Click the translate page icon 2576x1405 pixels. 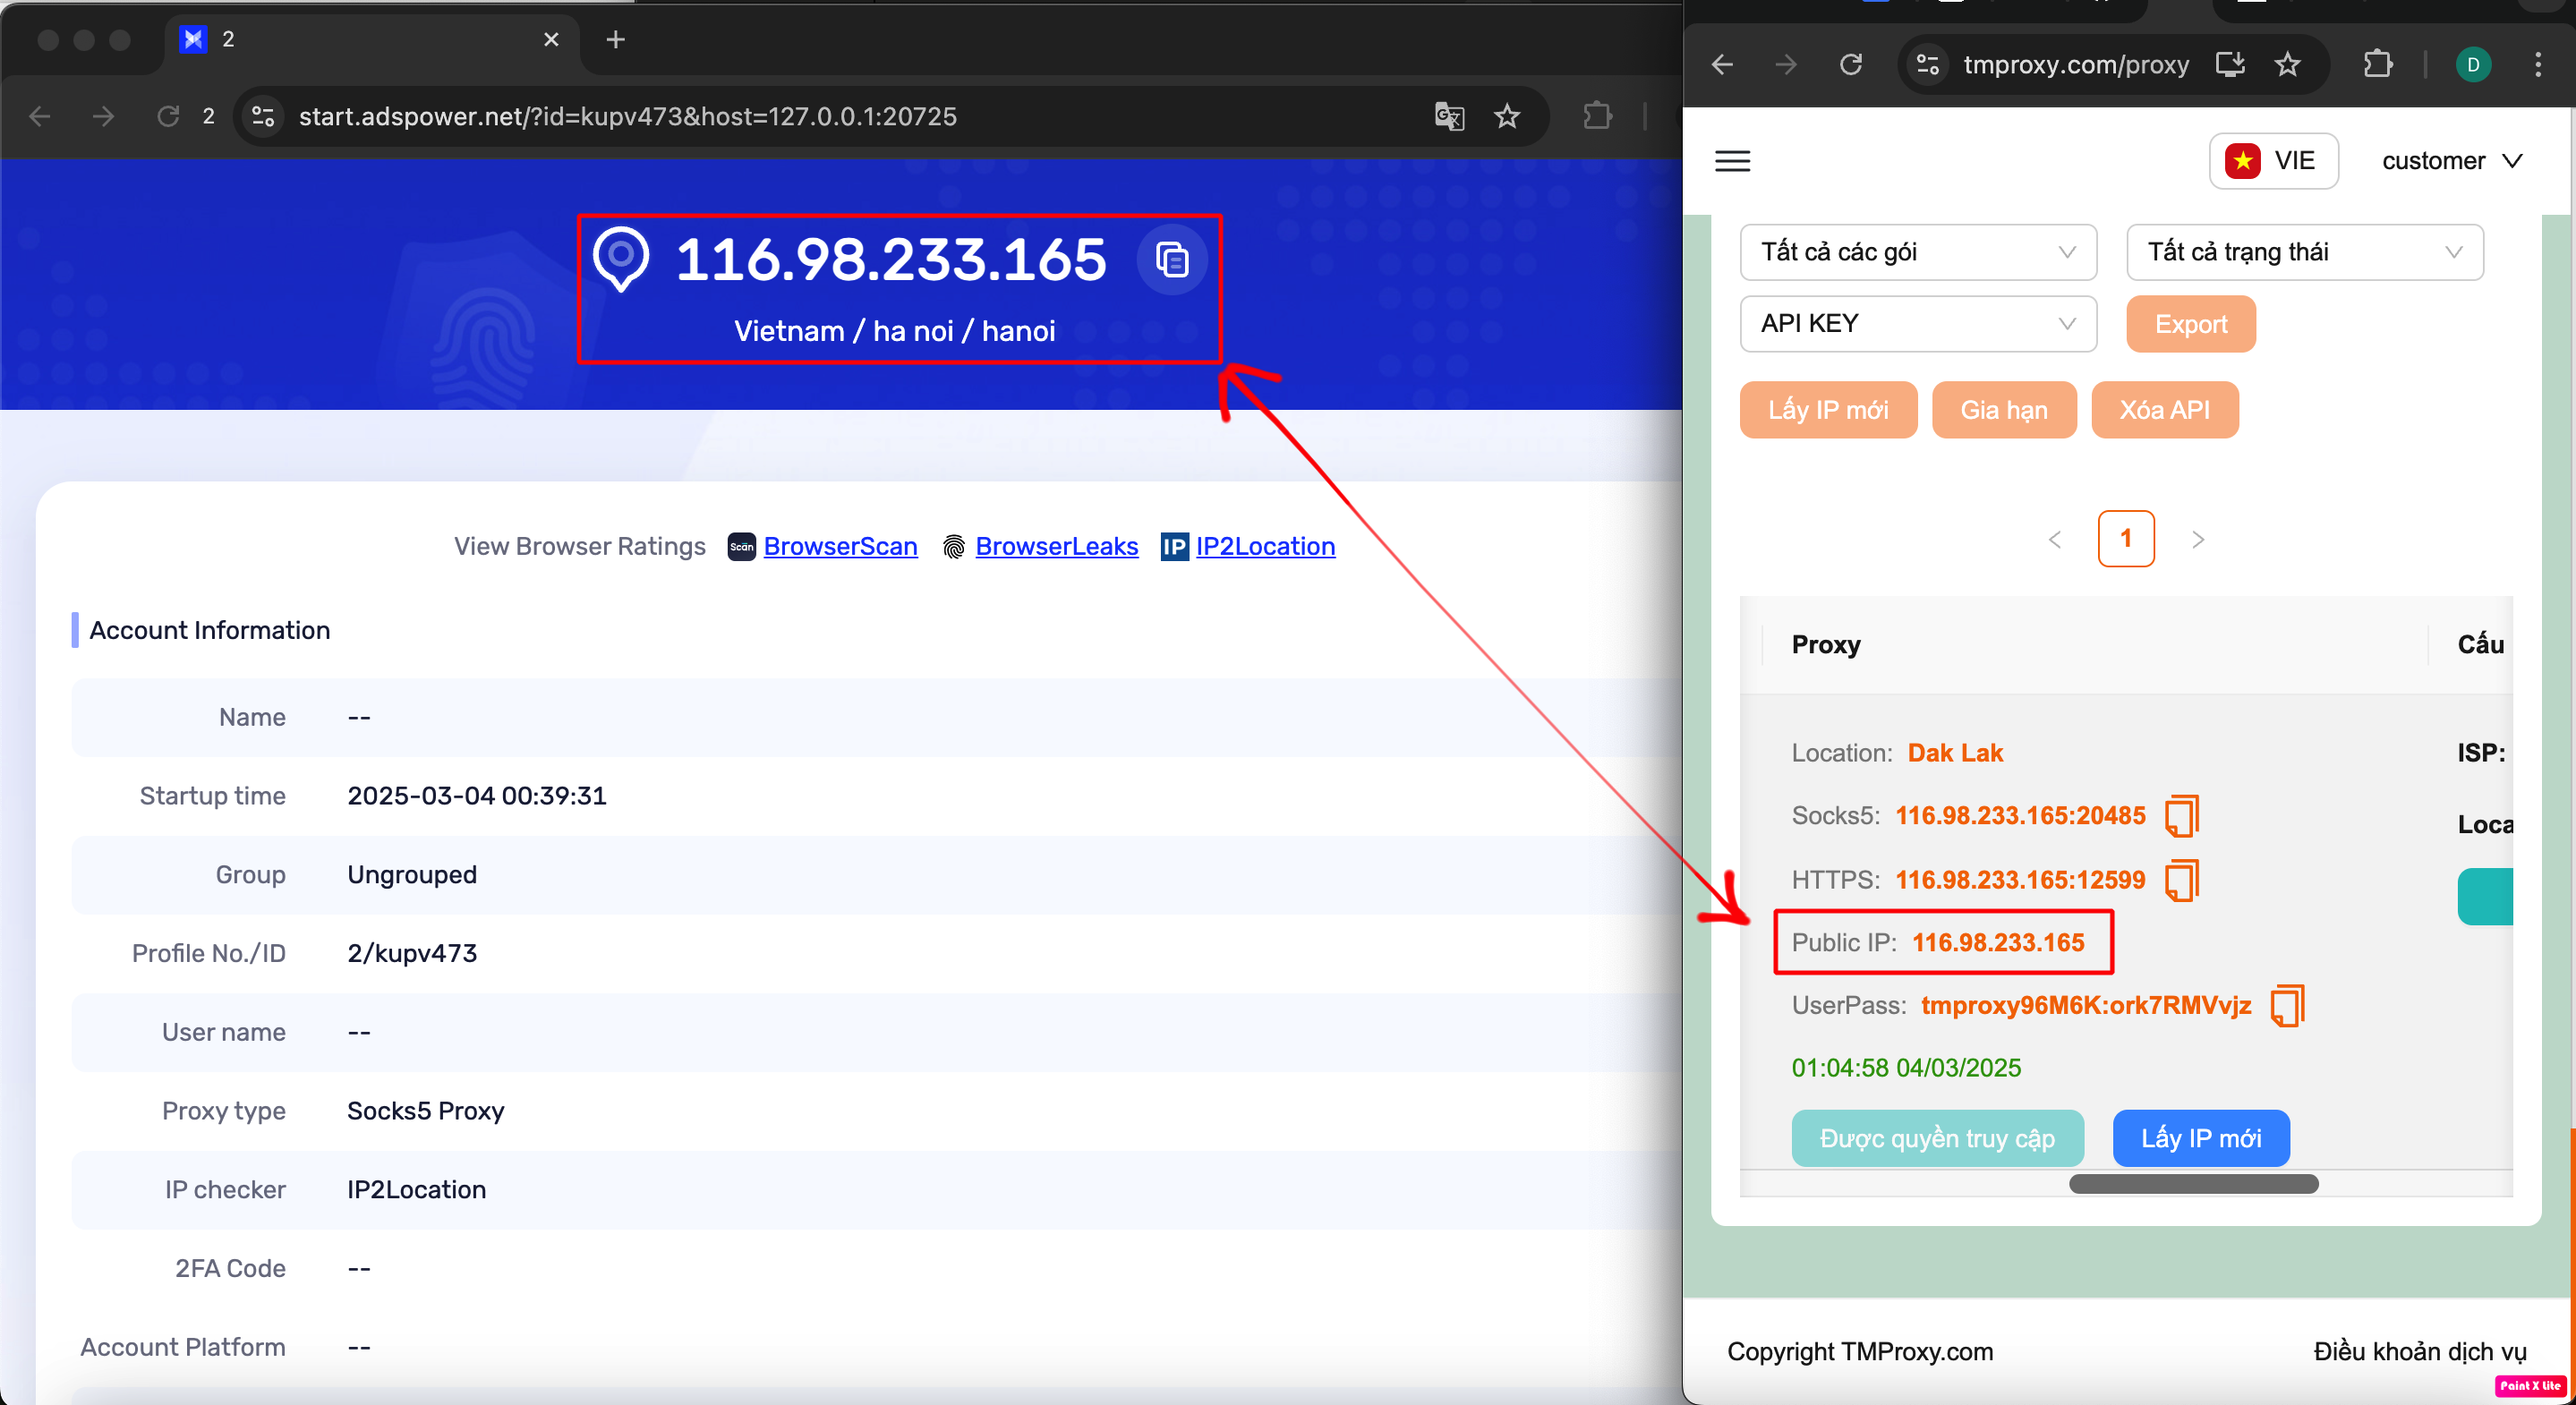click(x=1449, y=116)
